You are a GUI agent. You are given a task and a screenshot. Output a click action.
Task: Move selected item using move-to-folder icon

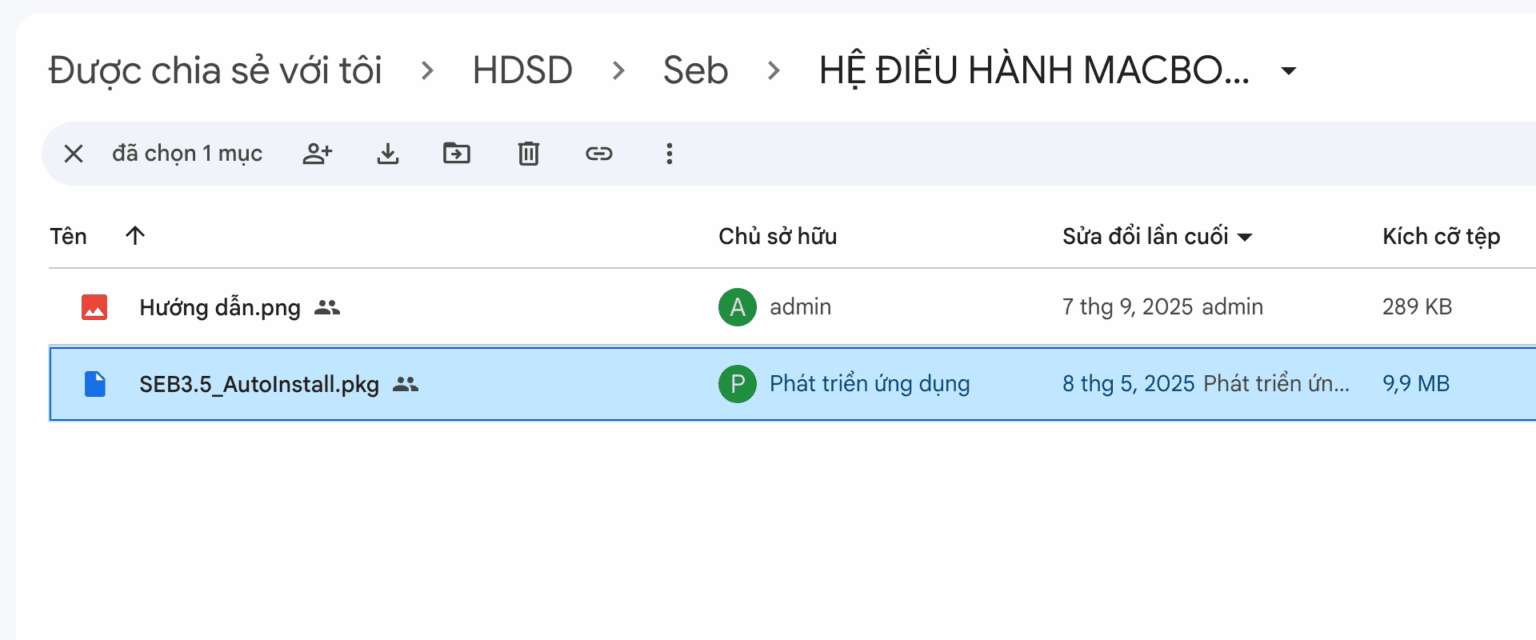coord(457,153)
